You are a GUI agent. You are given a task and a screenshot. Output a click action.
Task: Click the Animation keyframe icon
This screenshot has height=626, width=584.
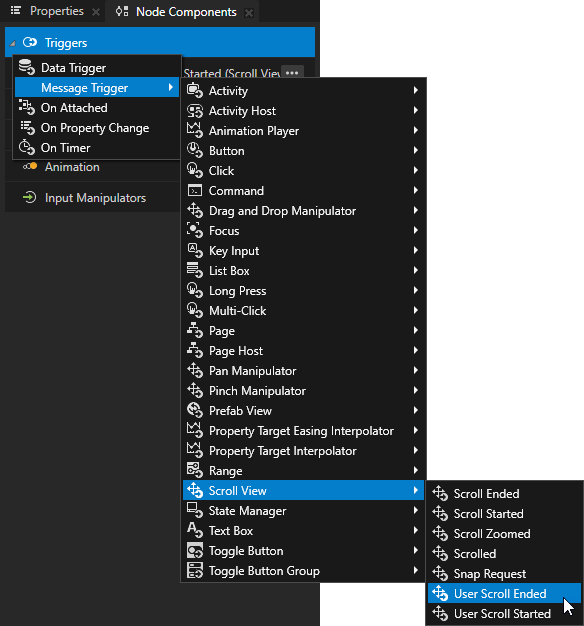click(x=30, y=166)
